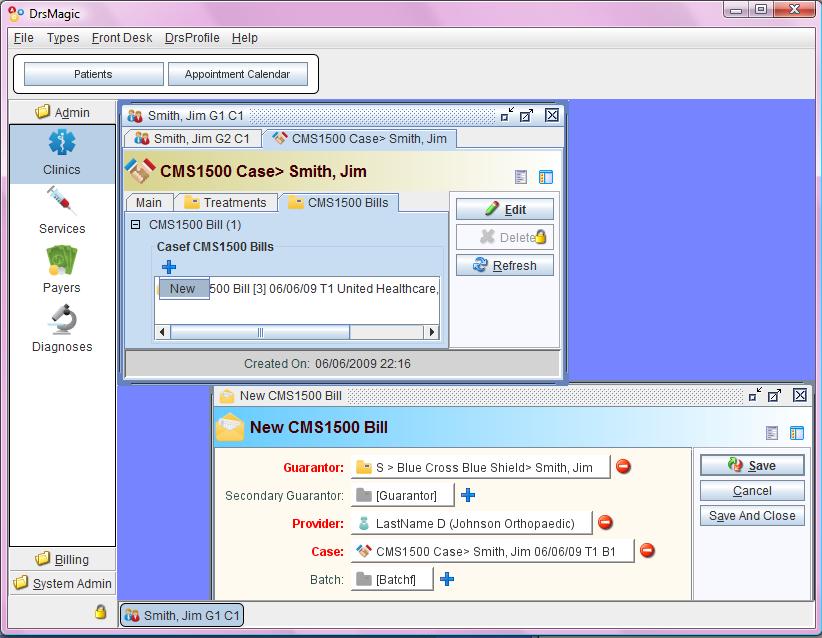Expand the Admin sidebar panel
The image size is (822, 638).
tap(62, 112)
